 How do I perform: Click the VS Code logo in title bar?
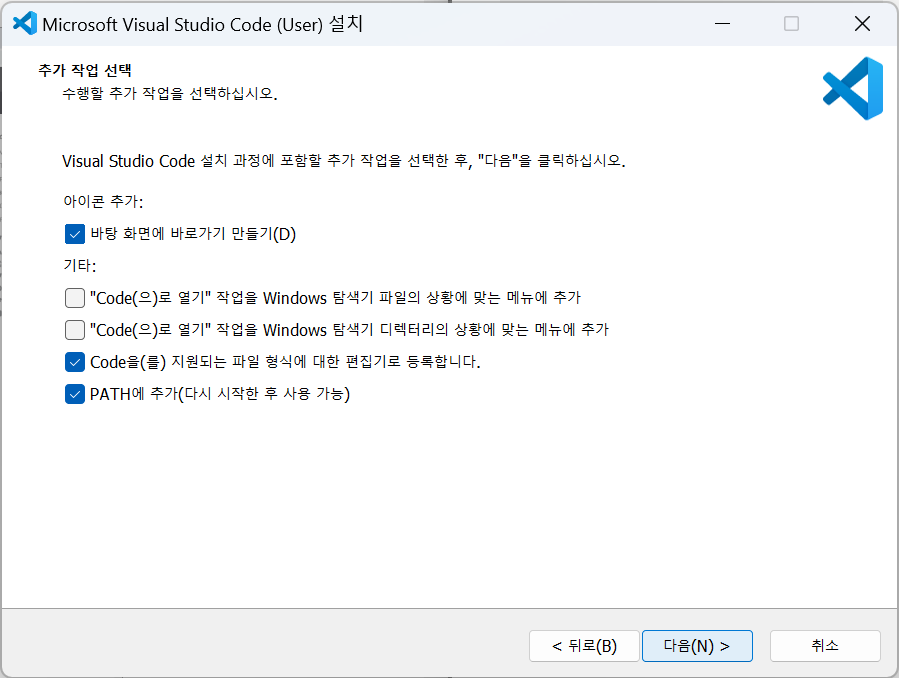click(25, 23)
